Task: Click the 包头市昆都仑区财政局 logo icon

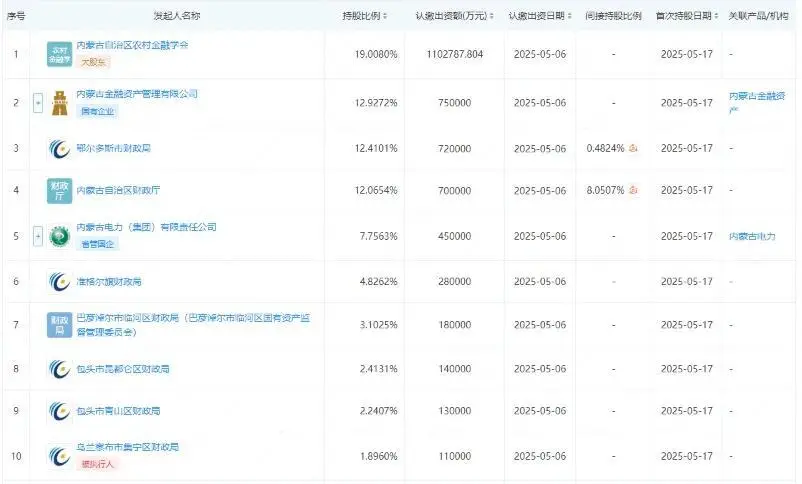Action: (59, 369)
